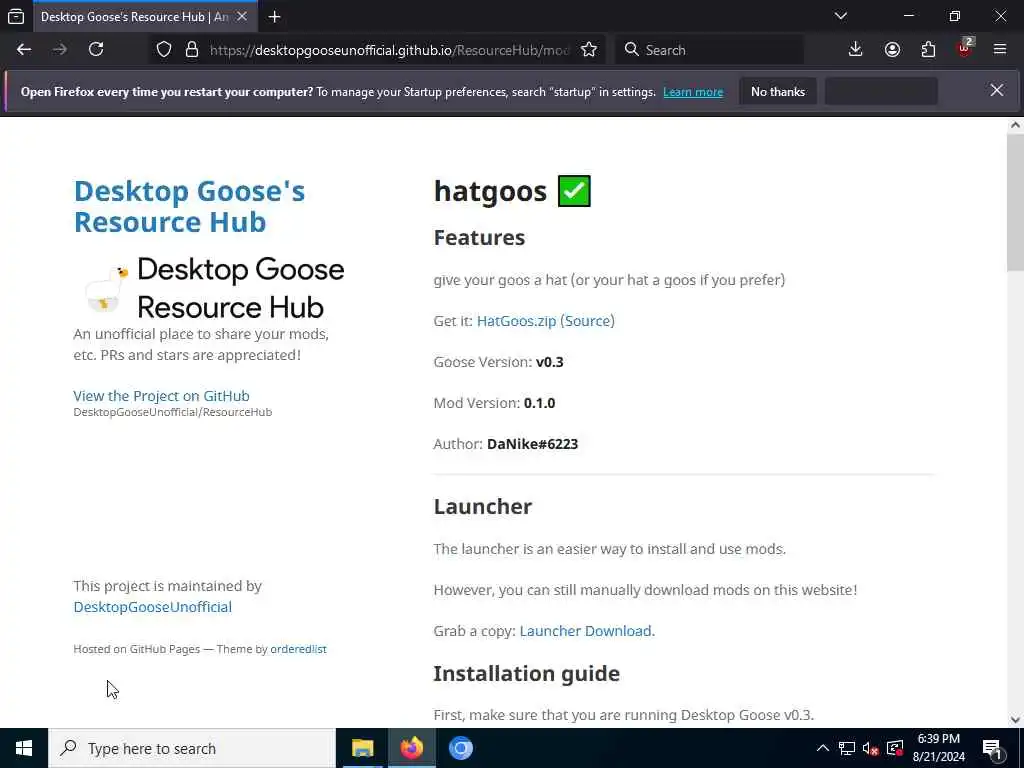Open the Launcher Download link
The height and width of the screenshot is (768, 1024).
point(586,631)
